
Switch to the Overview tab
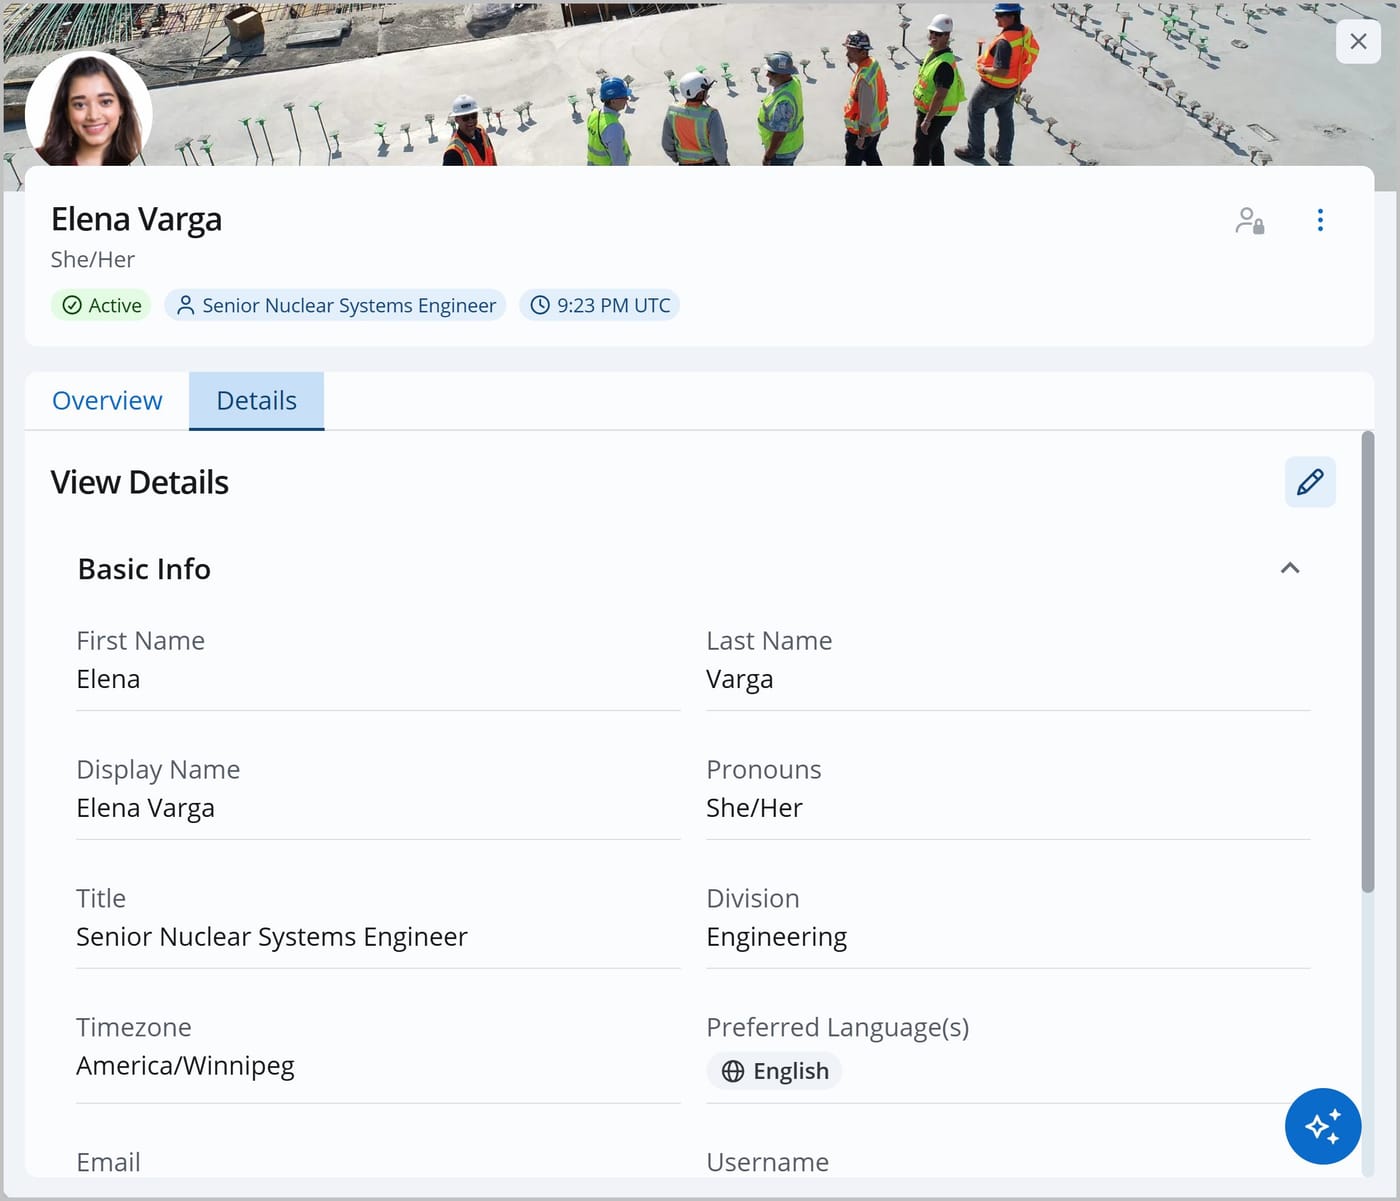[107, 401]
